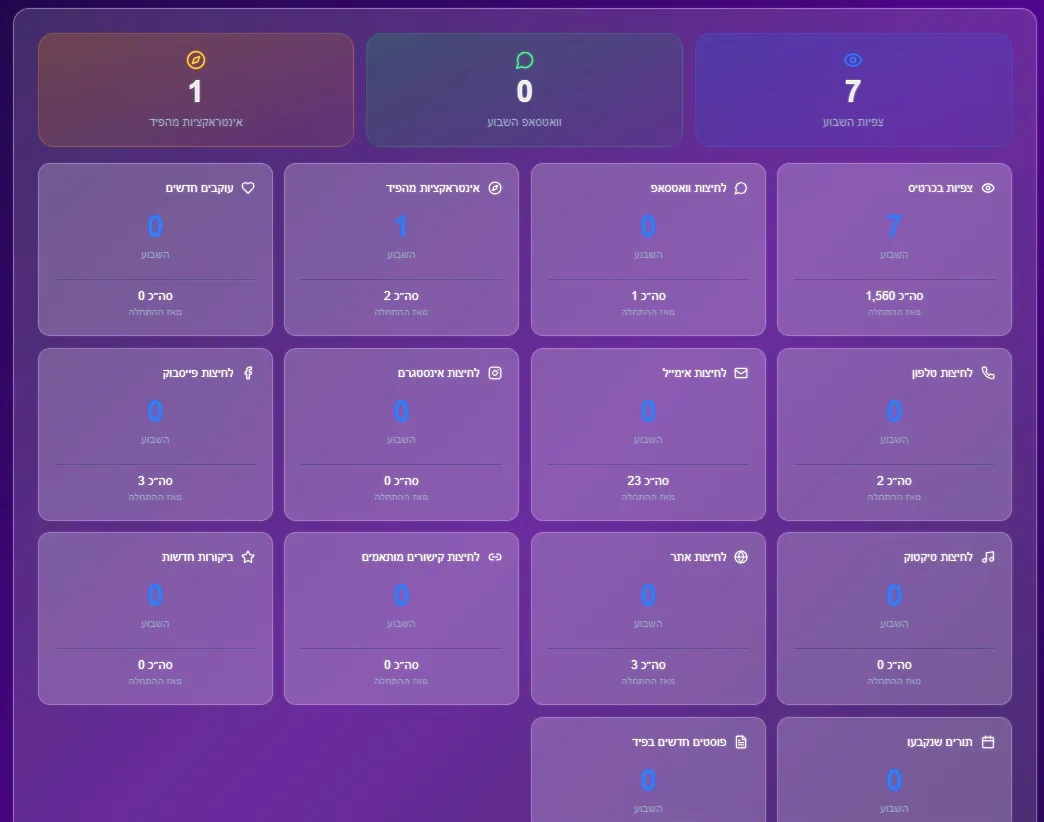Screen dimensions: 1044x822
Task: Click the Instagram icon beside לחיצות אינסטגרם
Action: coord(495,373)
